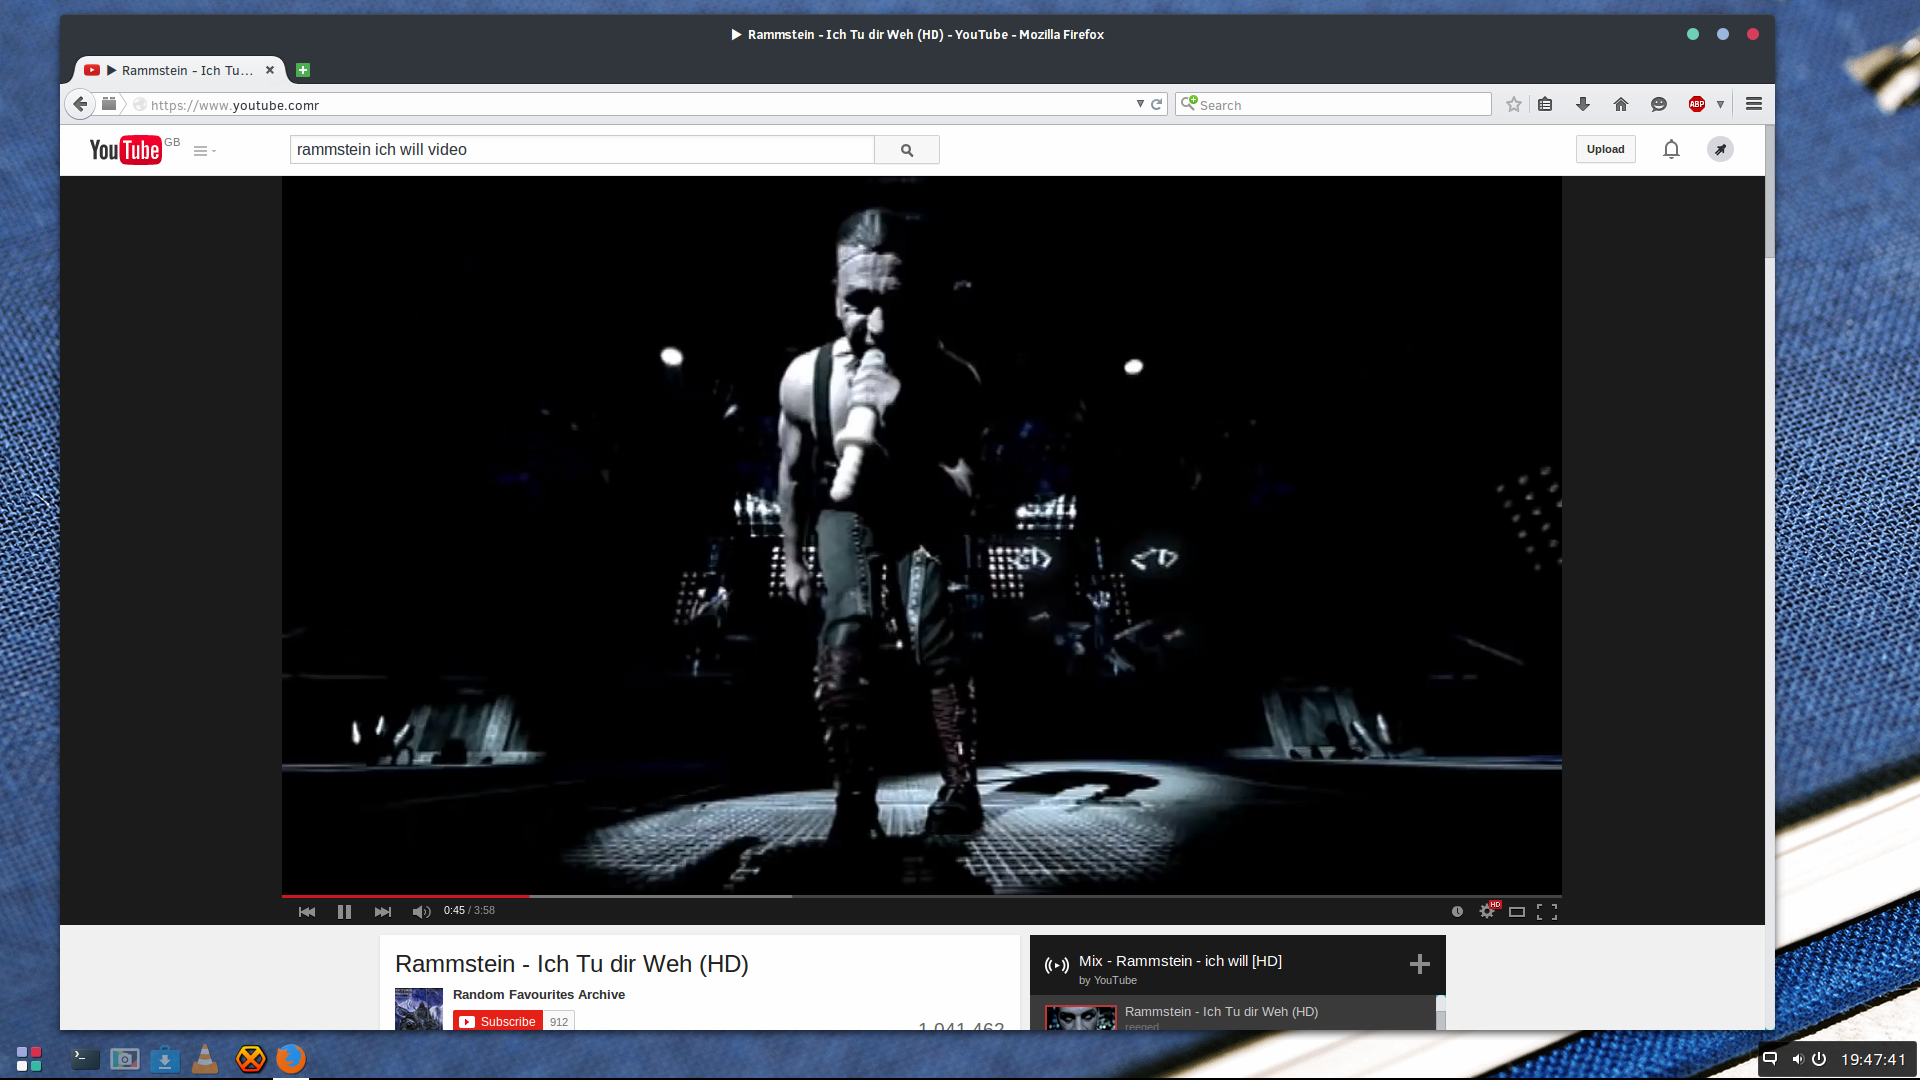Open the bookmarks list icon
1920x1080 pixels.
coord(1545,104)
